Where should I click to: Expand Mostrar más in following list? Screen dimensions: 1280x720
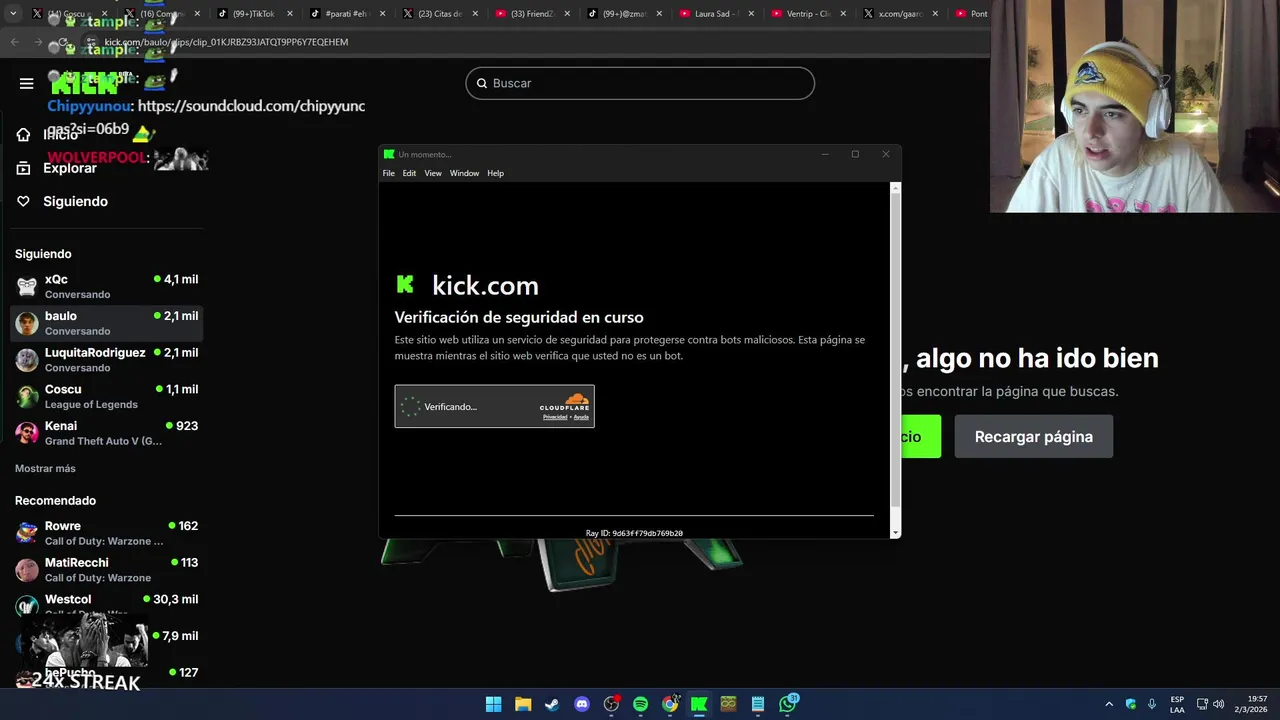click(x=45, y=468)
